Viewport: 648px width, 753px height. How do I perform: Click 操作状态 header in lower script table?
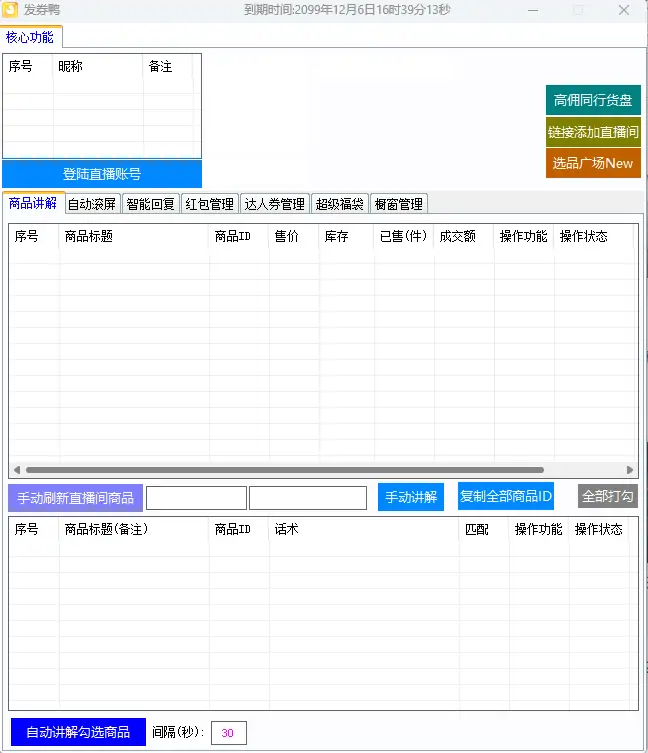pos(599,529)
